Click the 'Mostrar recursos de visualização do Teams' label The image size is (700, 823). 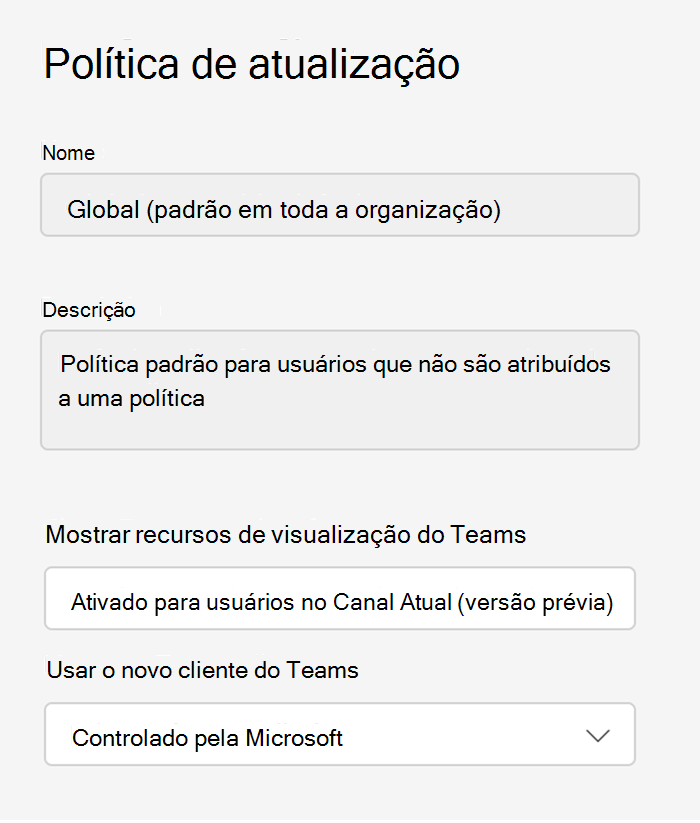coord(286,534)
